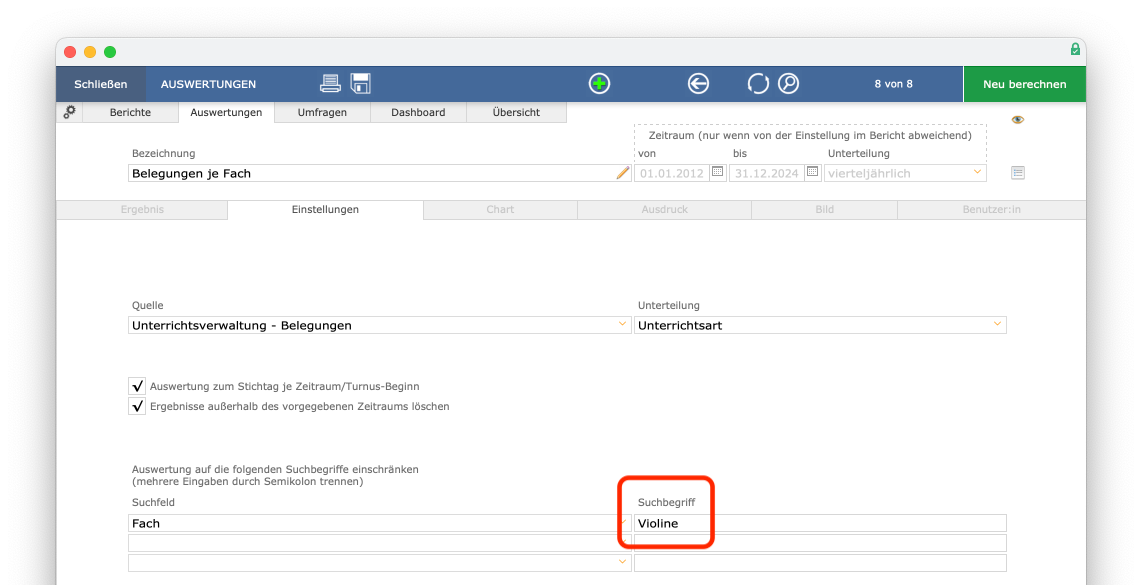Switch to the Berichte tab
1142x585 pixels.
(x=130, y=112)
